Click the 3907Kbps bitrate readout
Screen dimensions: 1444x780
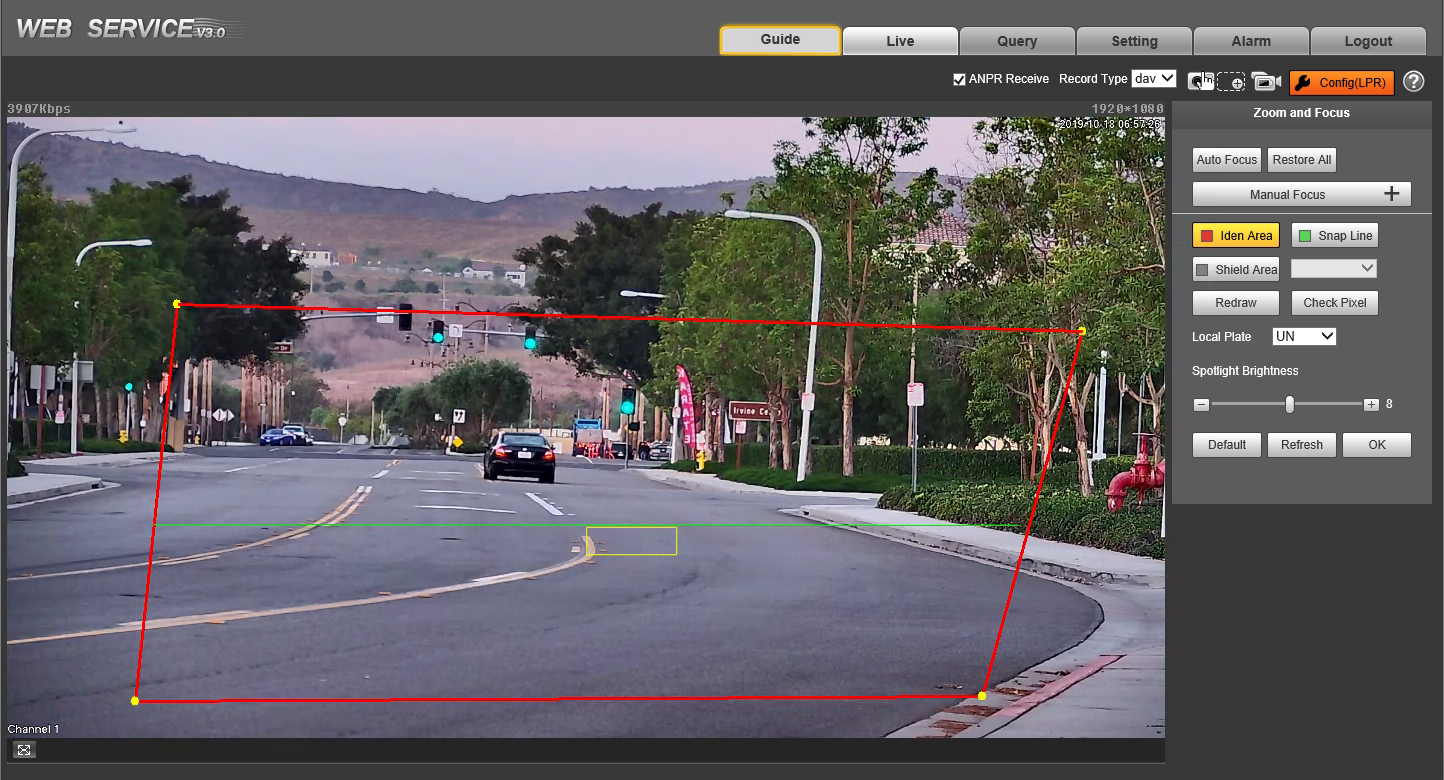click(39, 109)
